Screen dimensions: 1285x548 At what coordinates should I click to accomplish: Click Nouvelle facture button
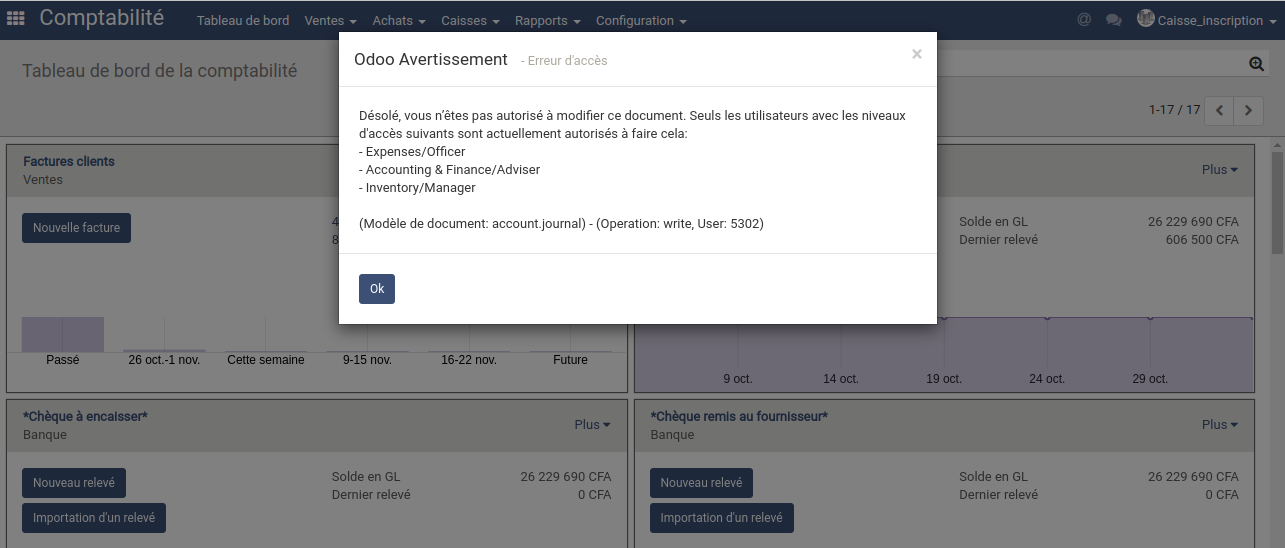[x=76, y=228]
